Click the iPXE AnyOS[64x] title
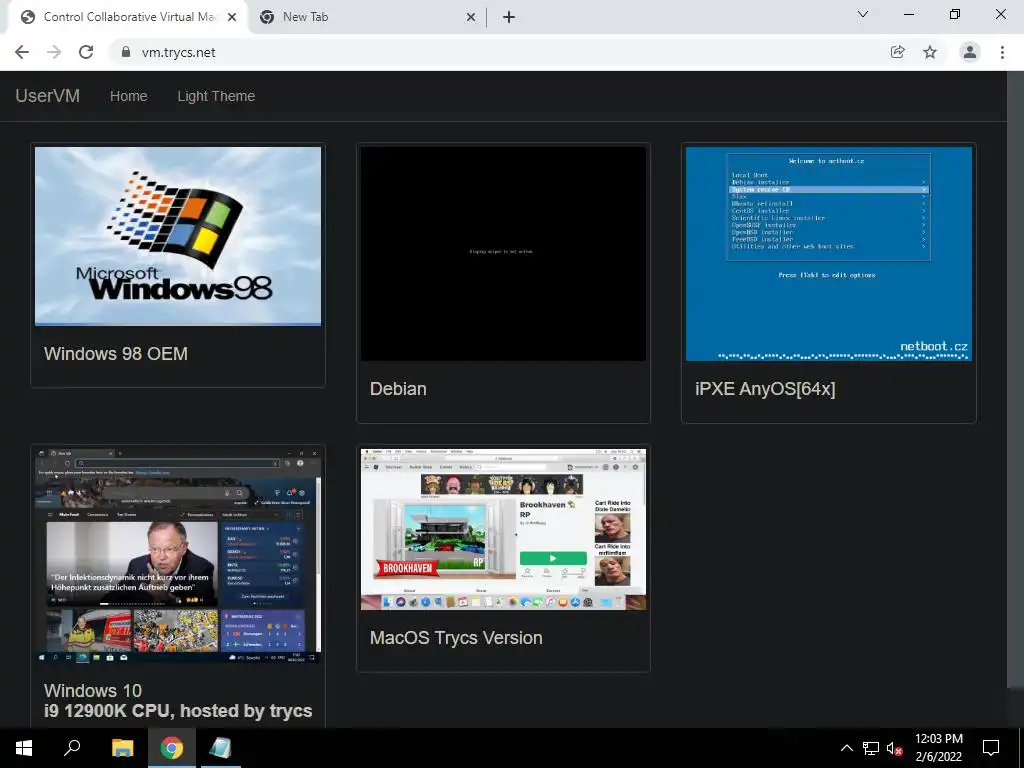 click(765, 389)
